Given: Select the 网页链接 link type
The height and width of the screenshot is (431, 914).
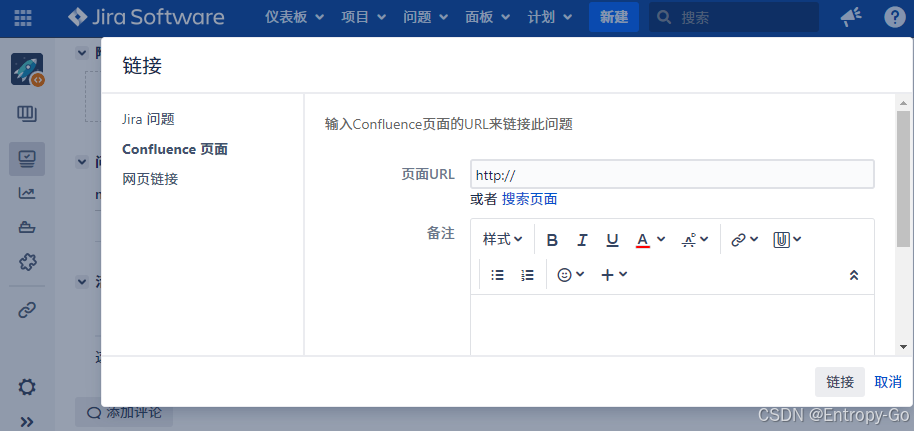Looking at the screenshot, I should (x=150, y=179).
